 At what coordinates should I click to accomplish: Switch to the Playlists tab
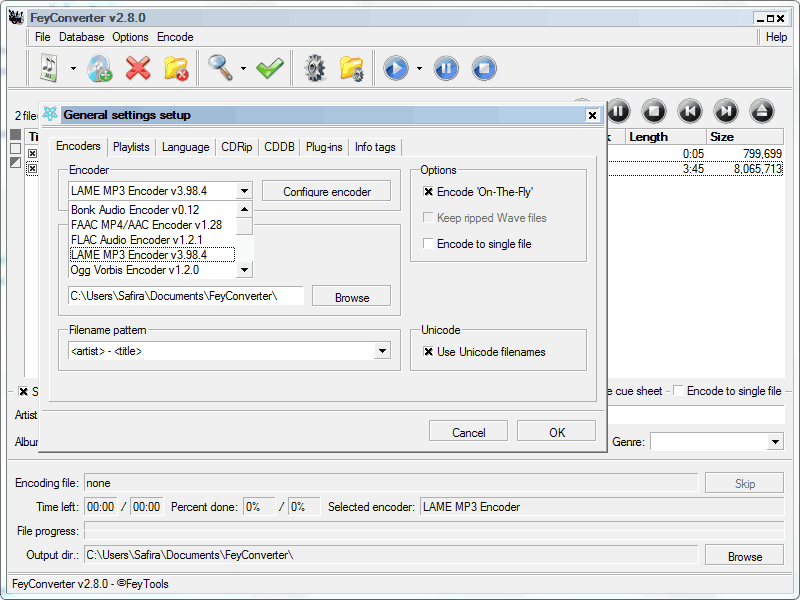[131, 147]
